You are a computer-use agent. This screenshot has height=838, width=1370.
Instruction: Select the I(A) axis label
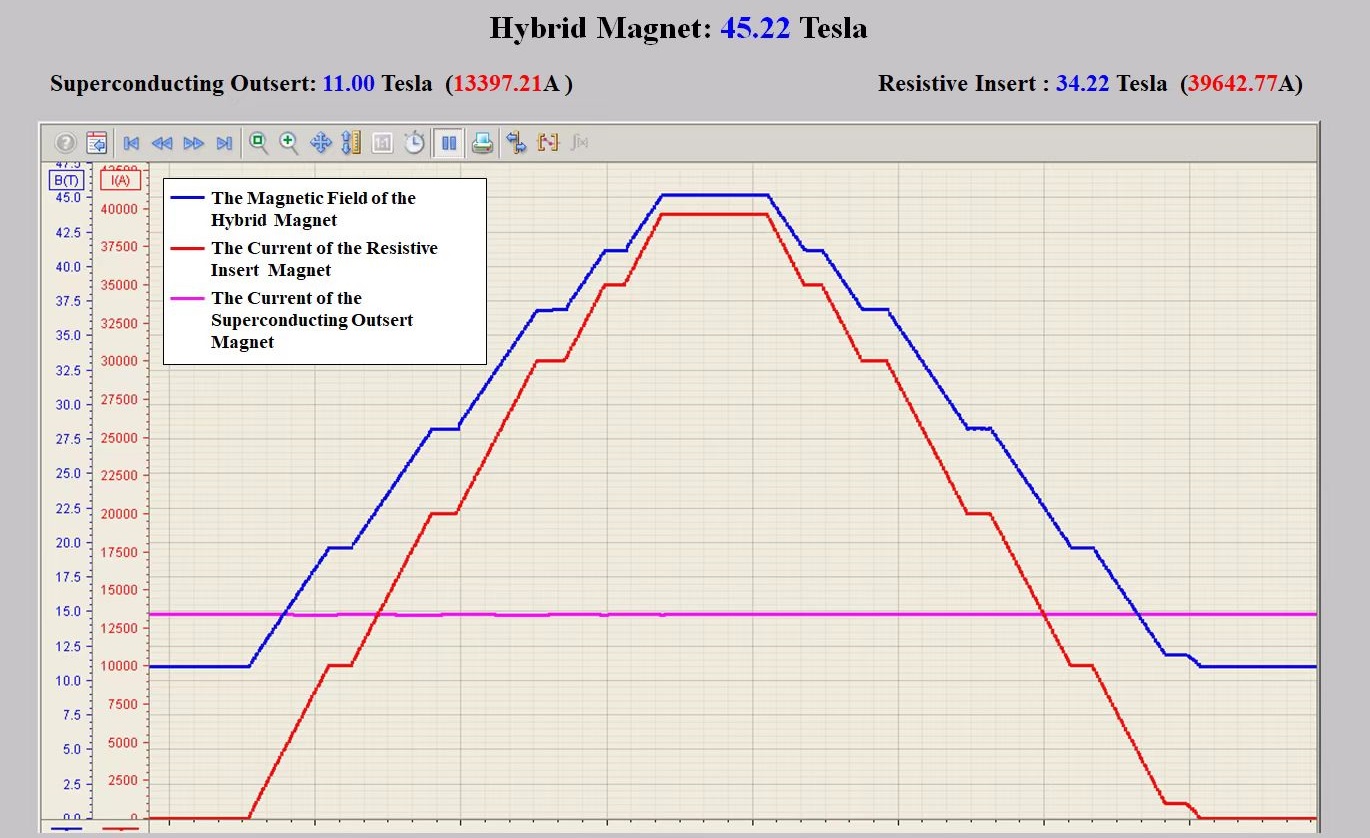click(120, 180)
